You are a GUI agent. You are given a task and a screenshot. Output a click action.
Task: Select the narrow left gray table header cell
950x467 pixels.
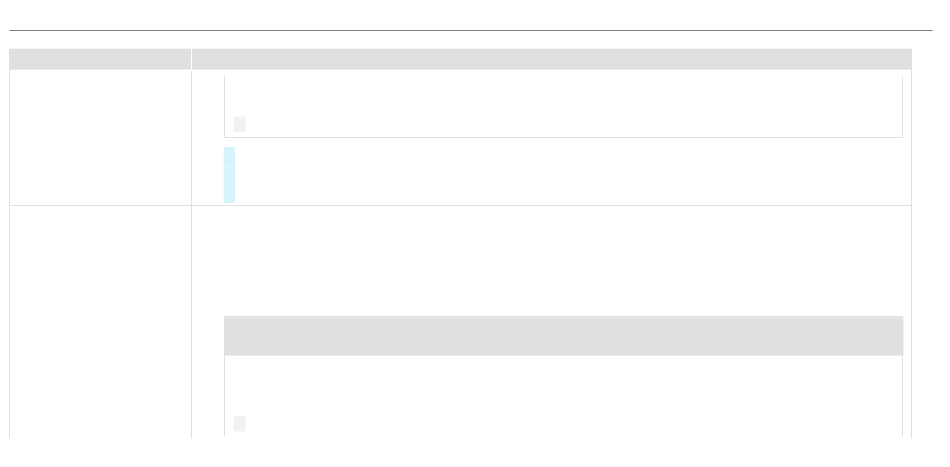(100, 59)
